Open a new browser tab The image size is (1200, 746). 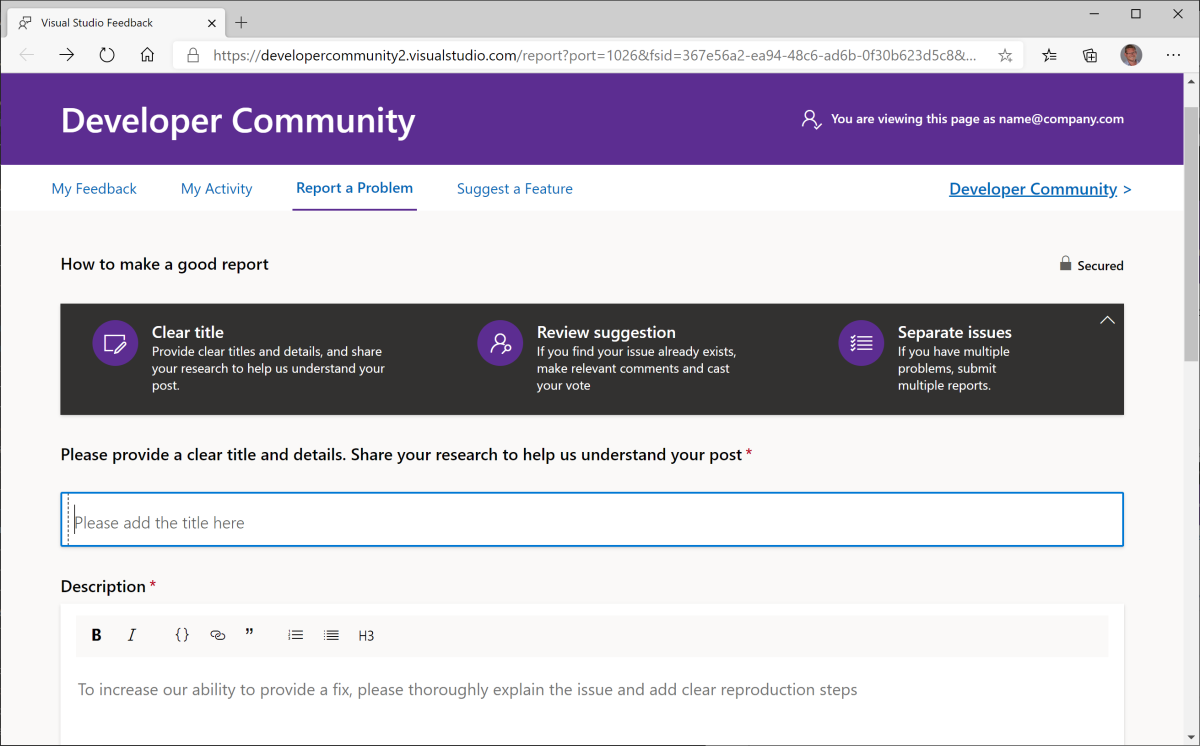(241, 22)
